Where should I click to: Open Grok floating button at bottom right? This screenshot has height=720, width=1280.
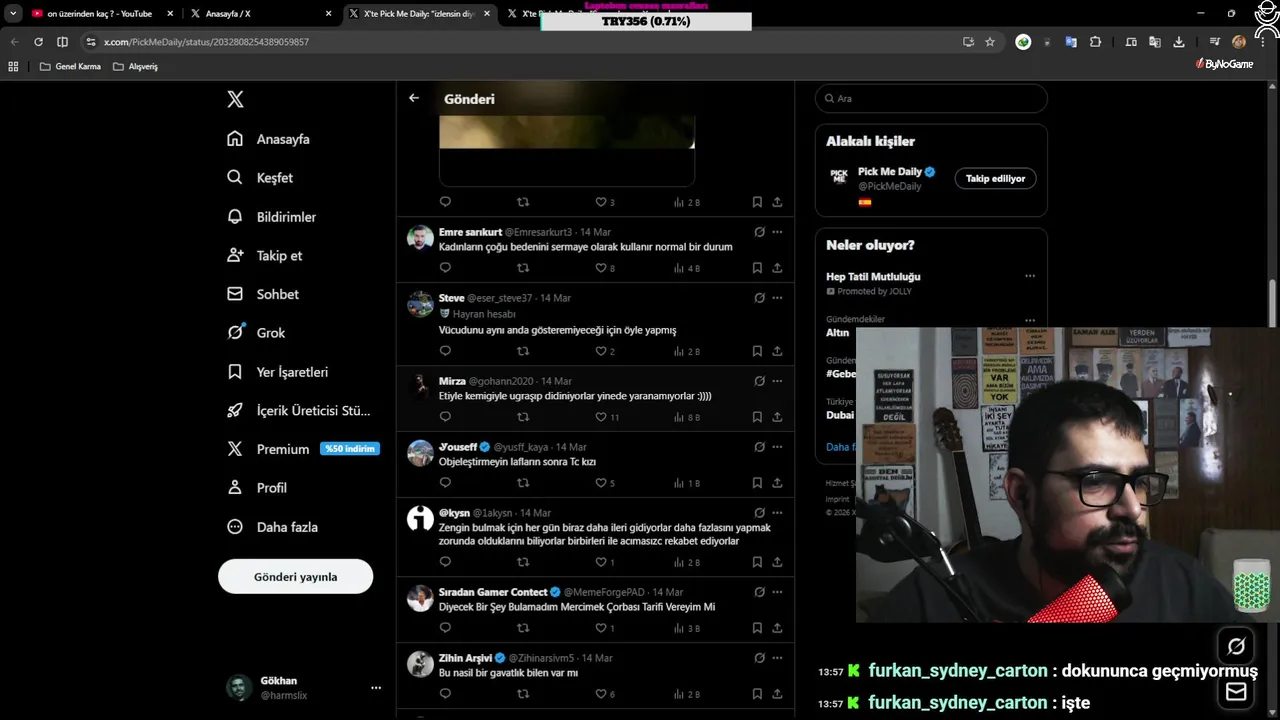1236,646
